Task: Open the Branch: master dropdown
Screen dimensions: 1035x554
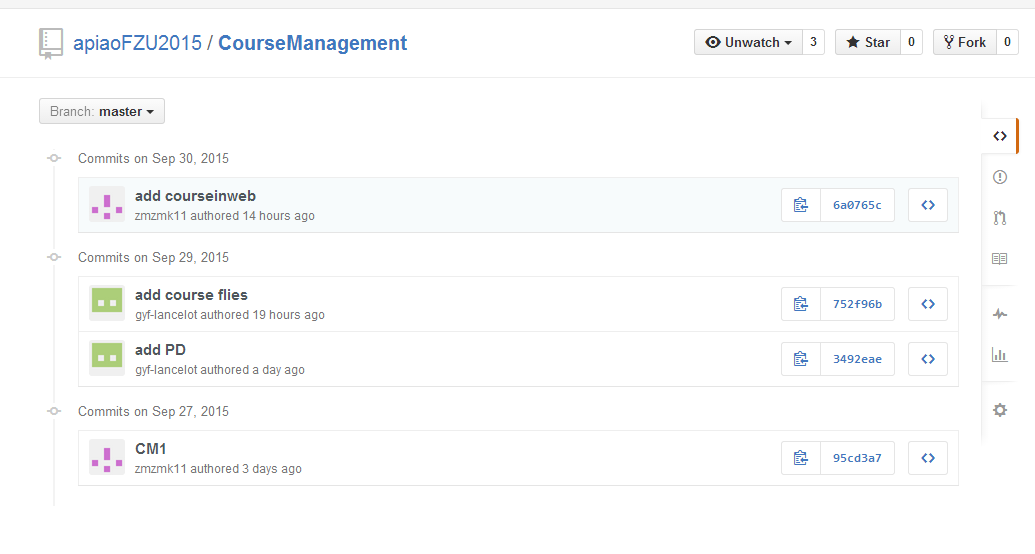Action: (x=102, y=111)
